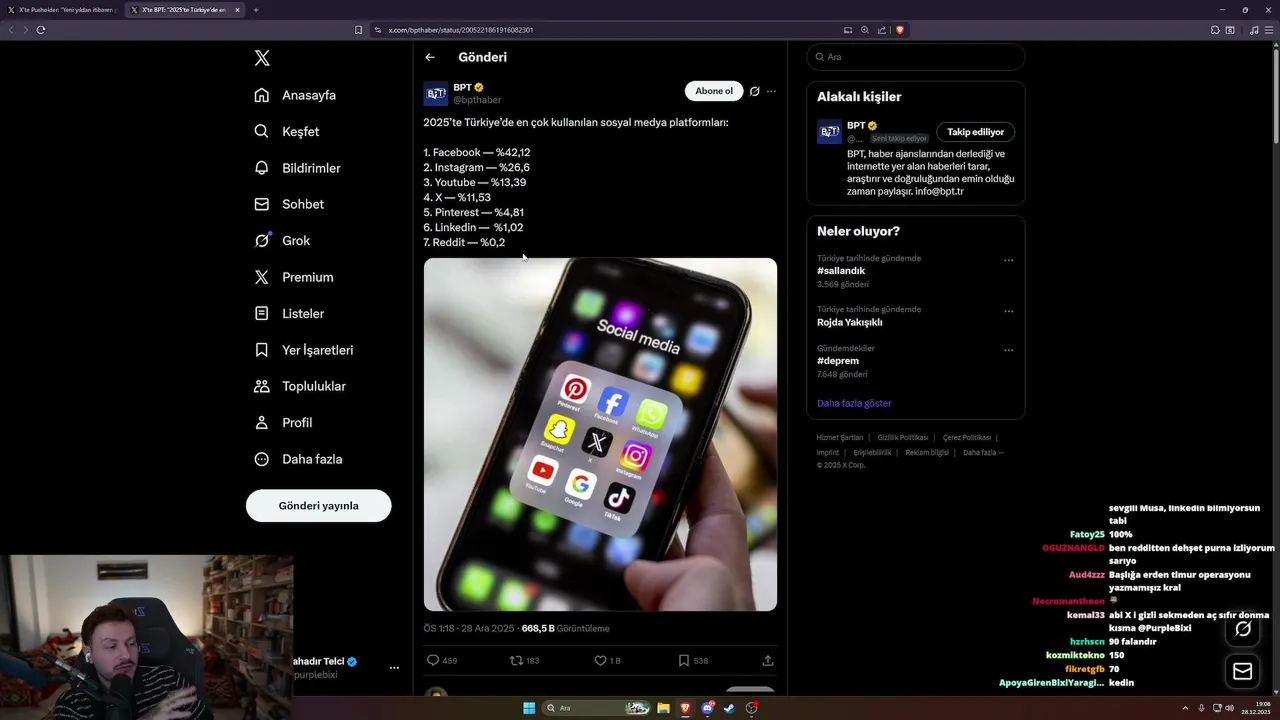
Task: Open Gizlilik Politikası footer link
Action: point(903,437)
